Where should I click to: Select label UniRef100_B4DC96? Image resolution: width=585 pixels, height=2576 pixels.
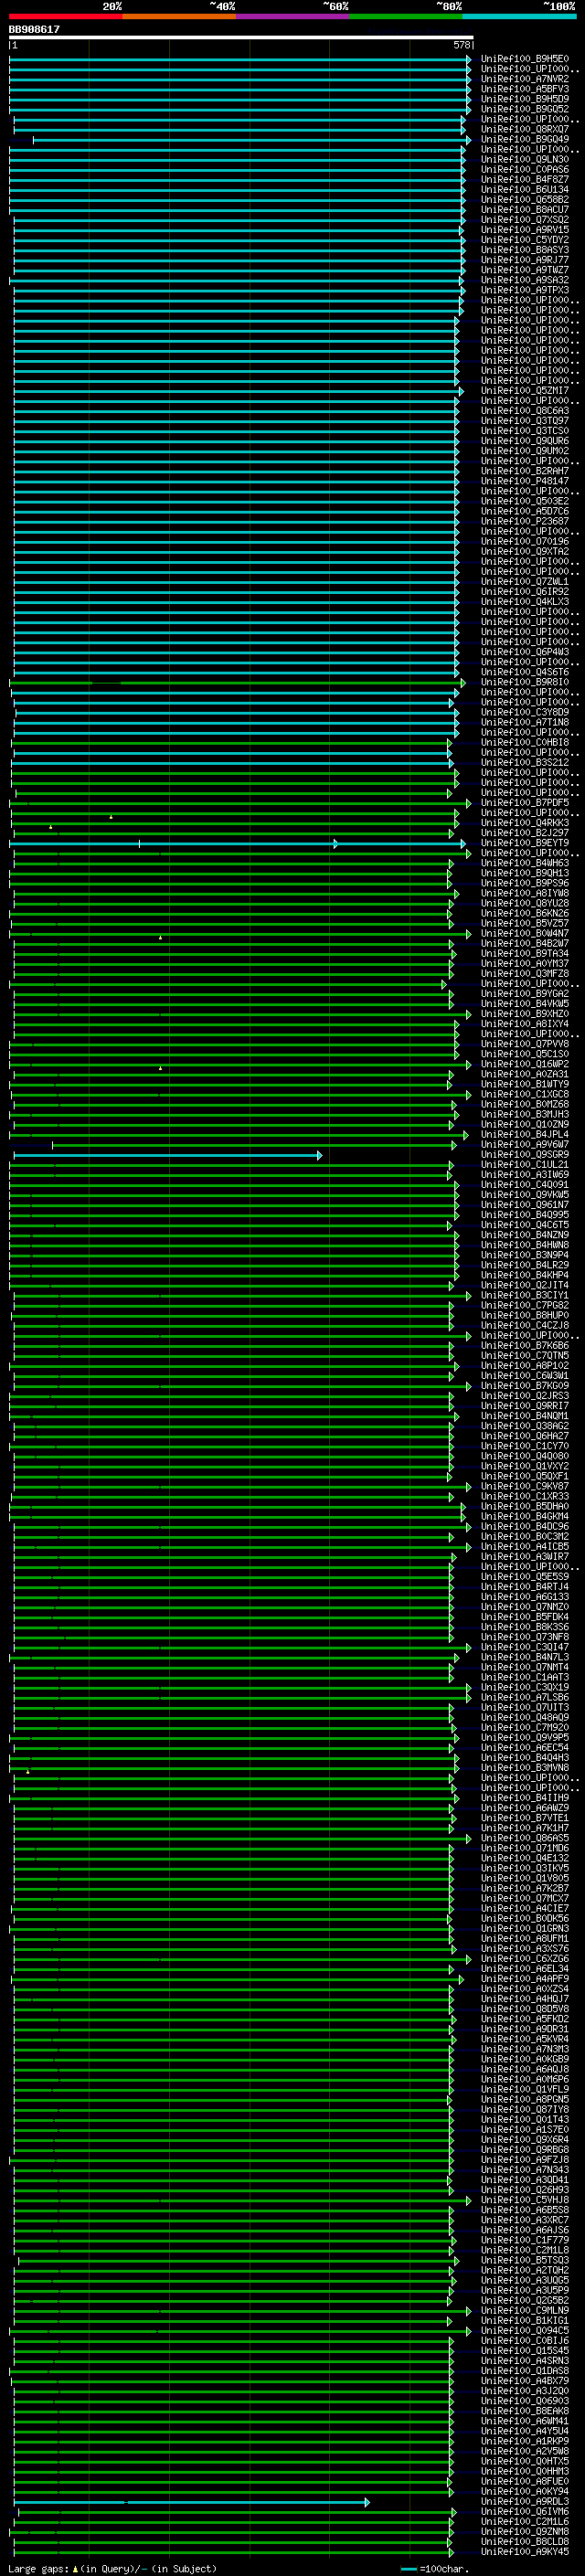point(524,1527)
